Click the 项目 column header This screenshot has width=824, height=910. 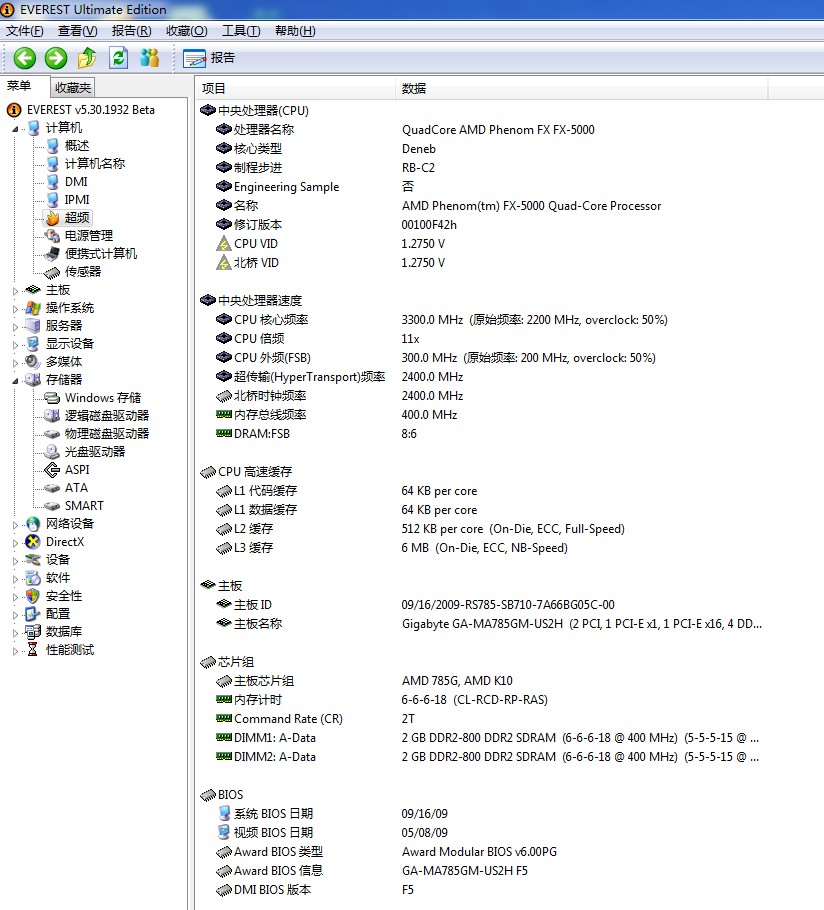click(x=295, y=88)
